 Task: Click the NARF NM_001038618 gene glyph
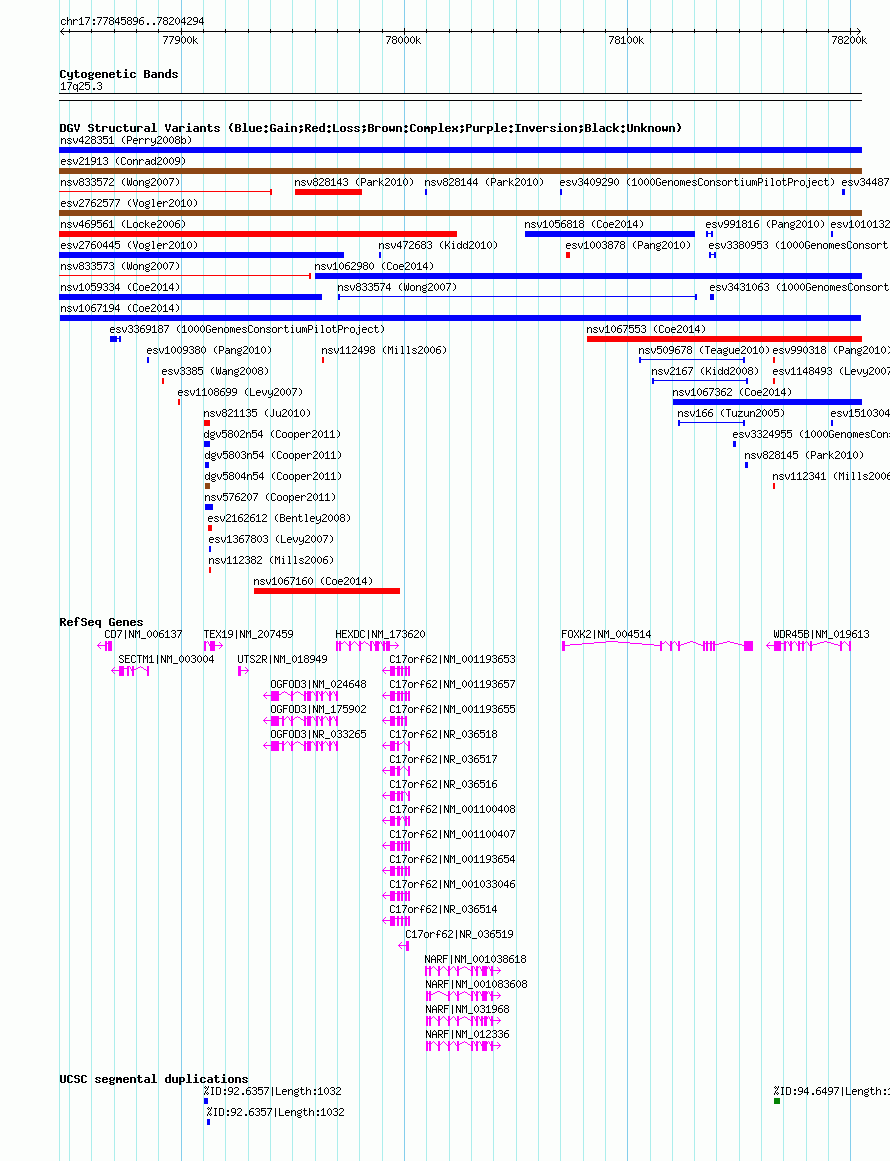coord(463,971)
